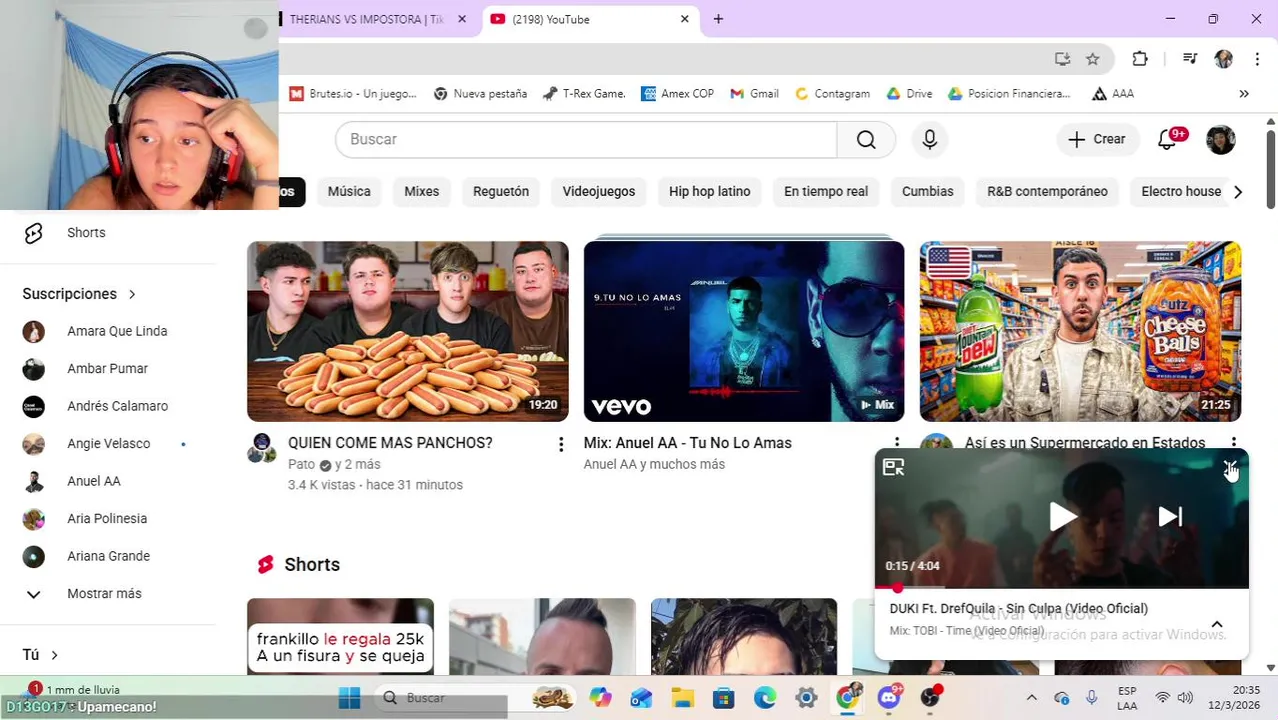Open QUIEN COME MAS PANCHOS thumbnail
This screenshot has width=1278, height=720.
point(408,331)
